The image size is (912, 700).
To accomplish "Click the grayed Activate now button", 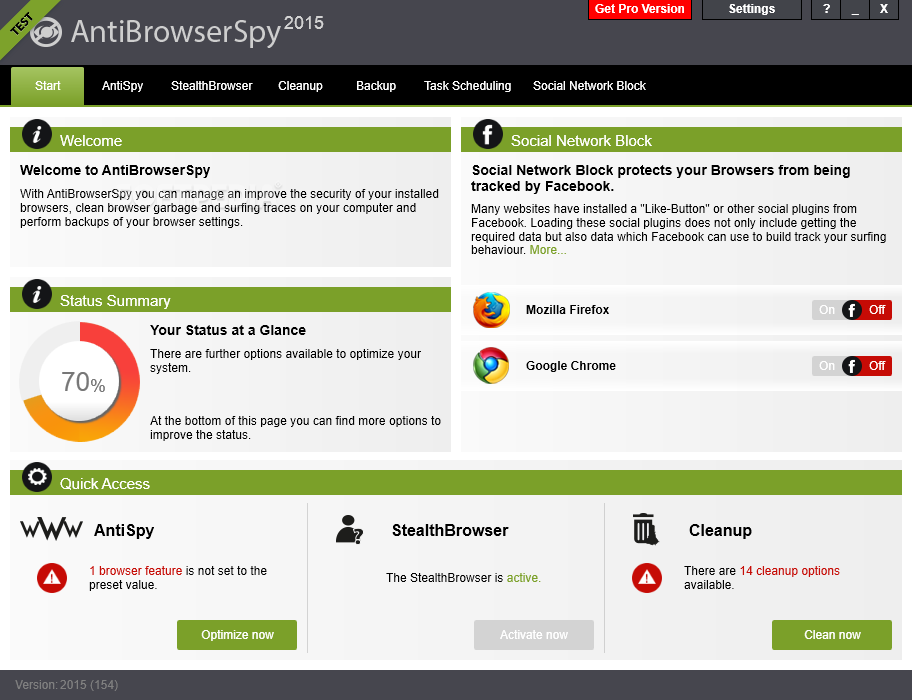I will pyautogui.click(x=534, y=635).
